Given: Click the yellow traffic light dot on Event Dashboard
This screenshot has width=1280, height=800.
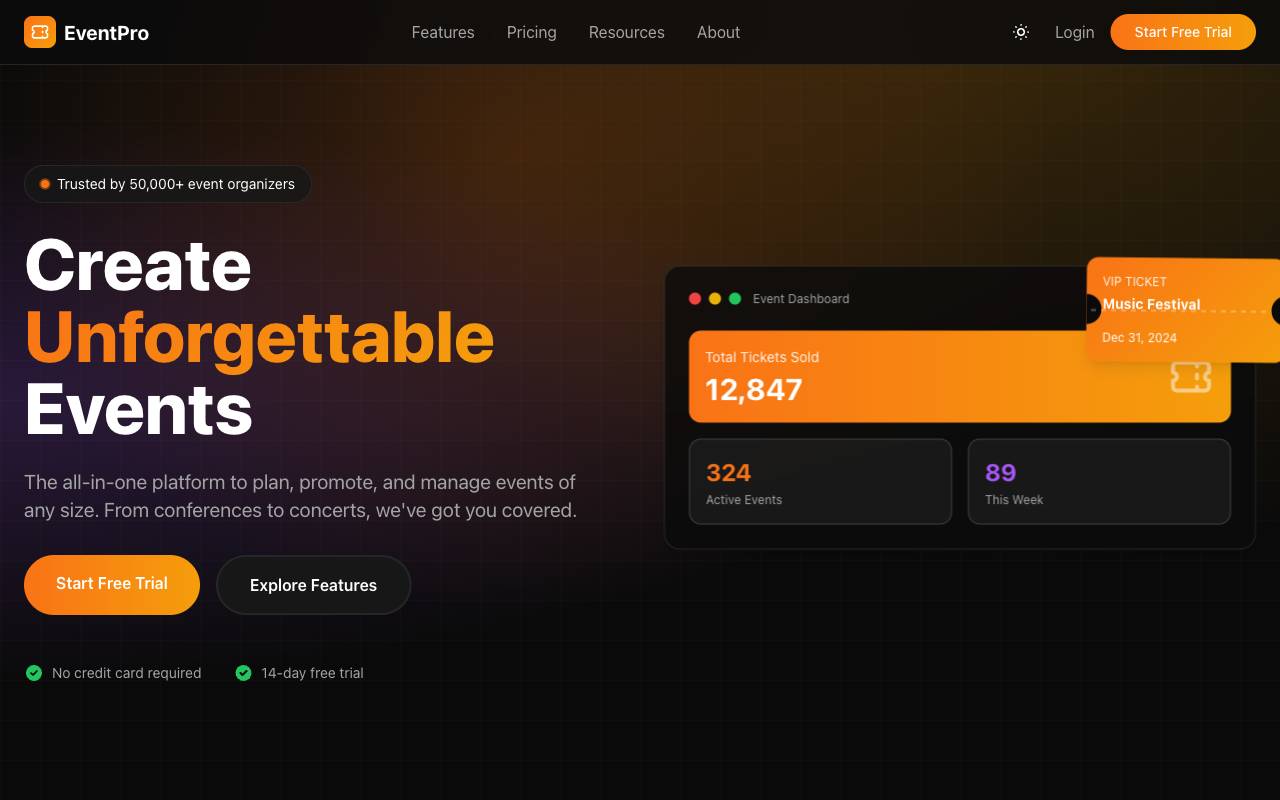Looking at the screenshot, I should tap(715, 298).
